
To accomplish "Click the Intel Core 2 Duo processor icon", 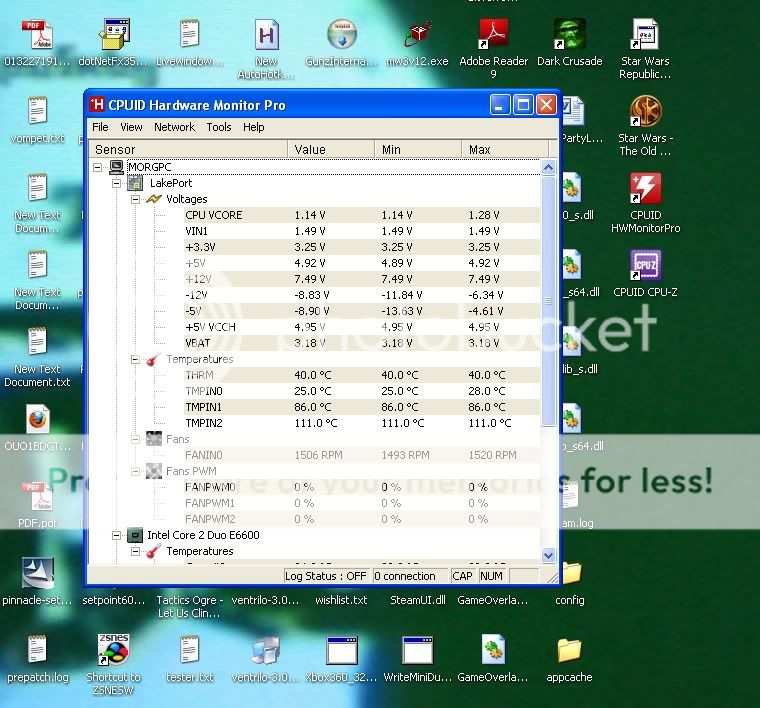I will click(x=135, y=535).
